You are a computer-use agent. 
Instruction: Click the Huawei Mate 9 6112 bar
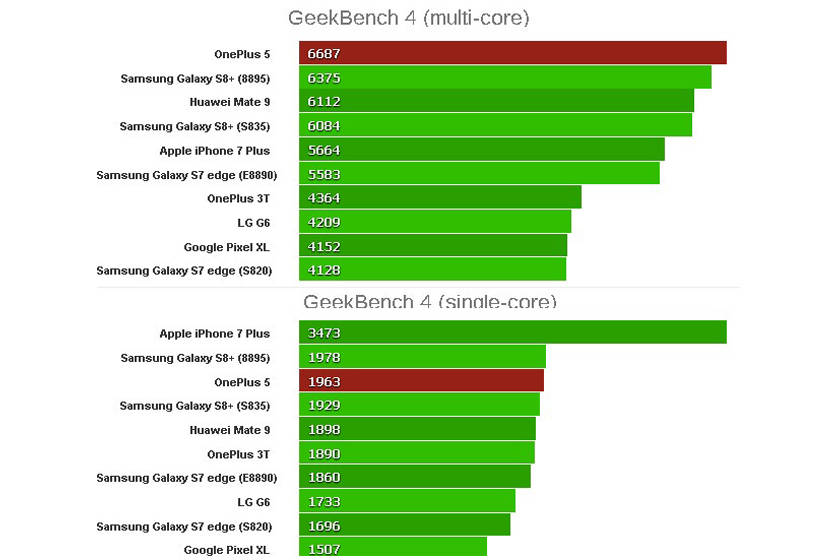pos(496,101)
